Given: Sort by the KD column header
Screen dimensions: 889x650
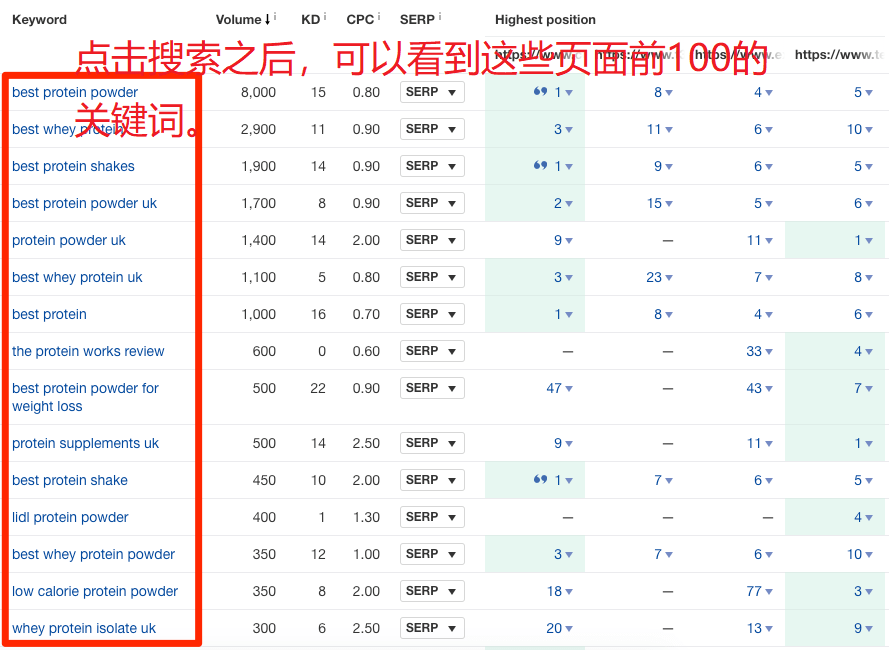Looking at the screenshot, I should 310,20.
